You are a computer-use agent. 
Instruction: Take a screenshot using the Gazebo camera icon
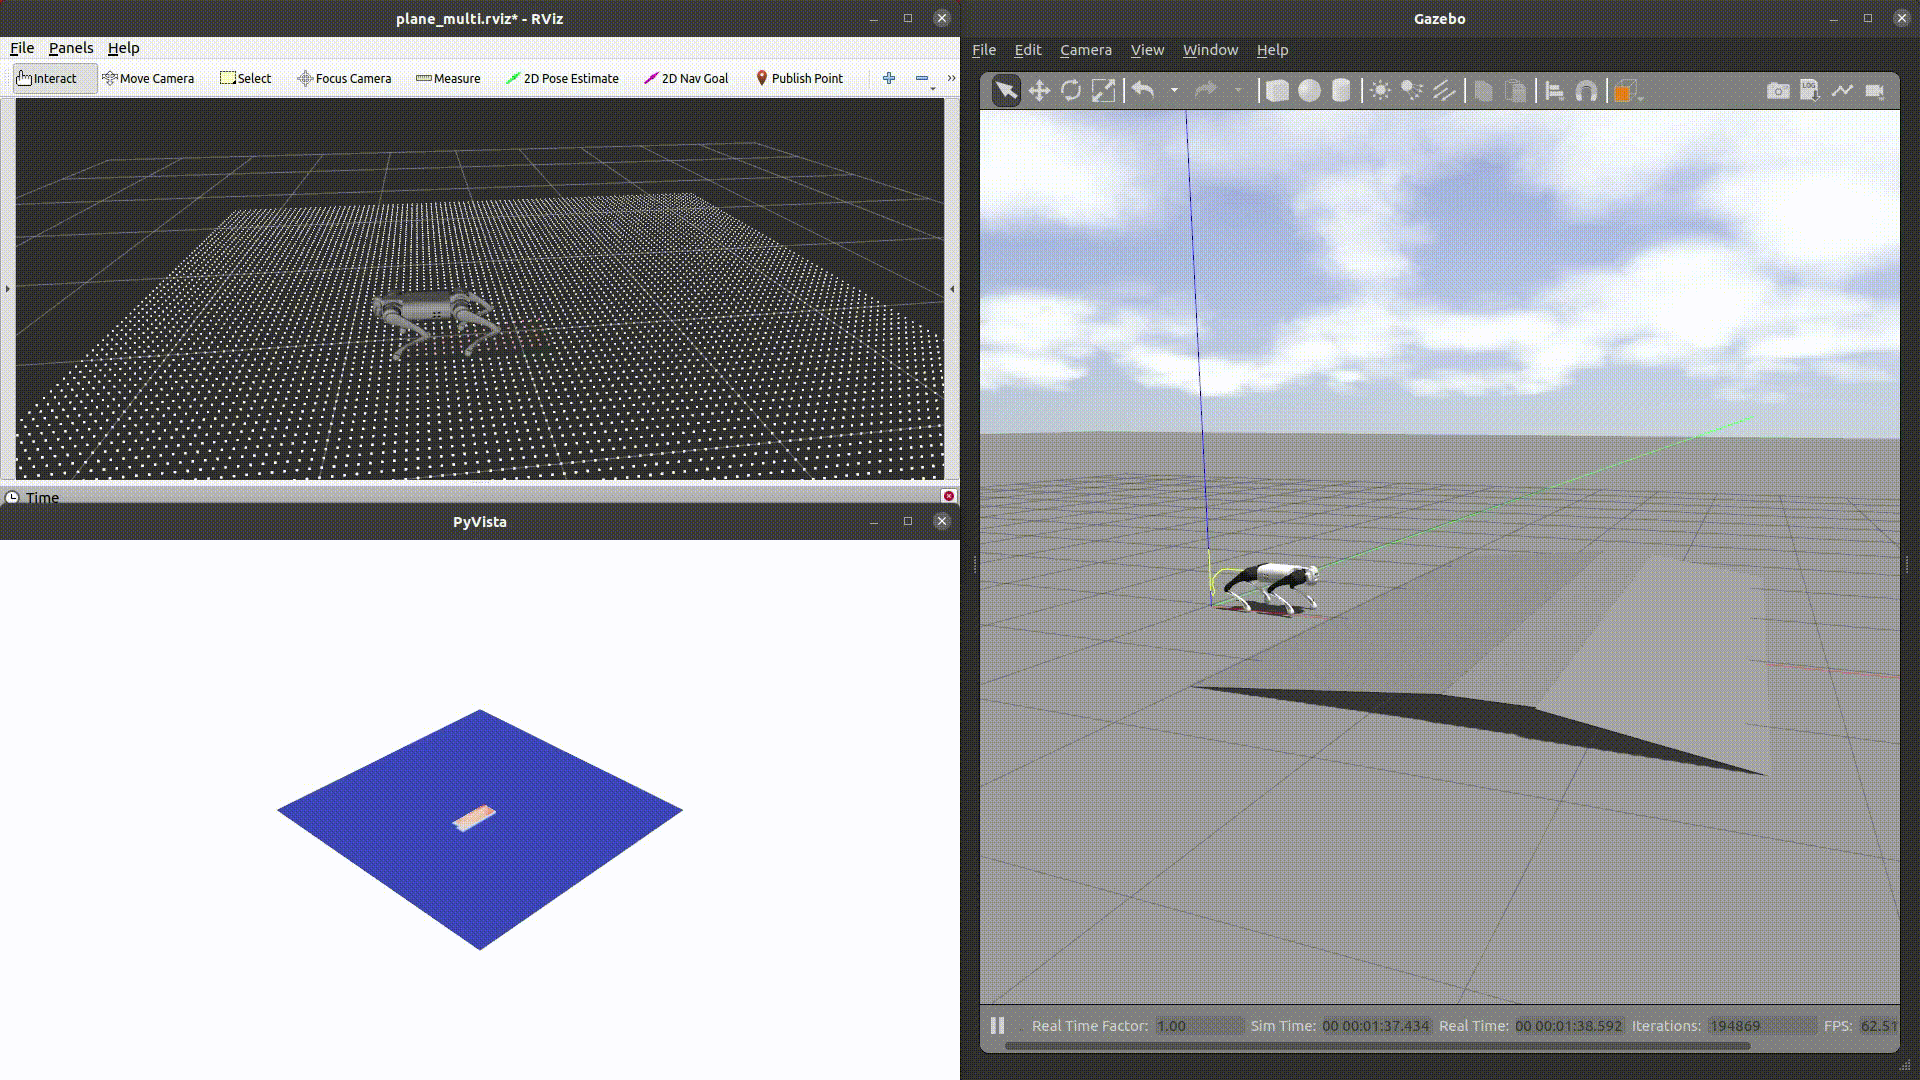pyautogui.click(x=1779, y=90)
